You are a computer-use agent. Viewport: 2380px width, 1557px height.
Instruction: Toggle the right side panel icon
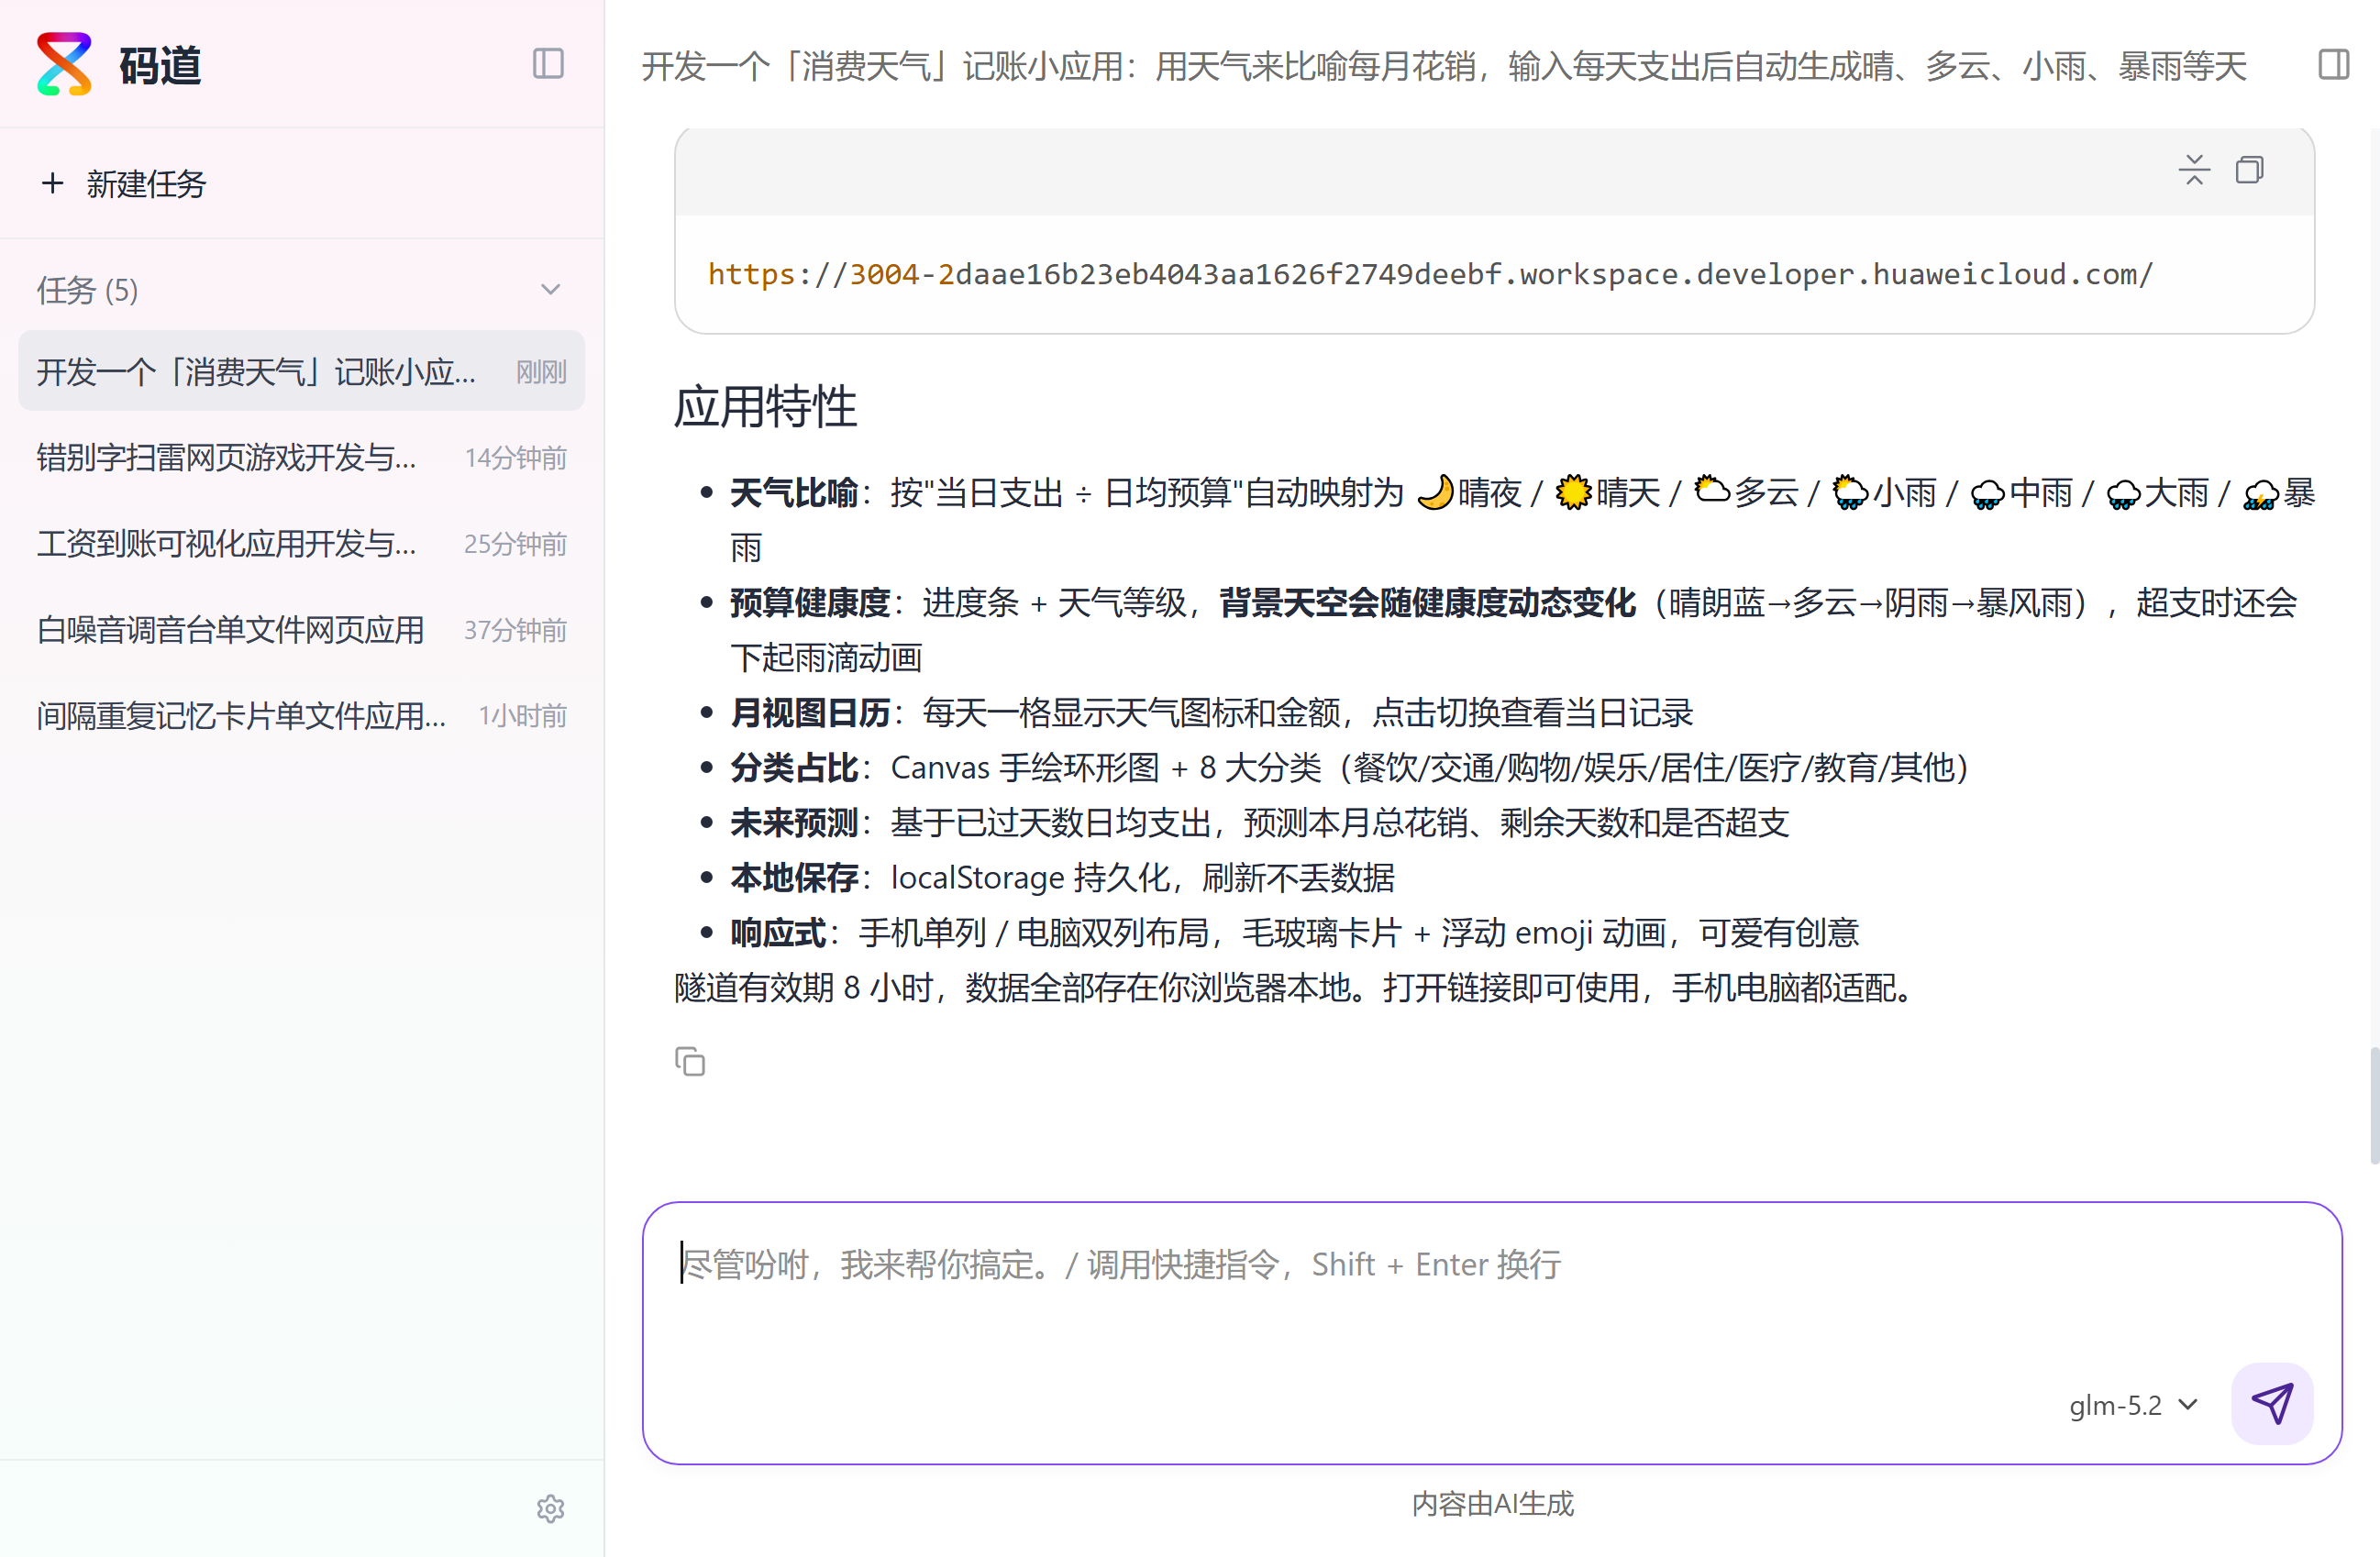click(x=2333, y=64)
